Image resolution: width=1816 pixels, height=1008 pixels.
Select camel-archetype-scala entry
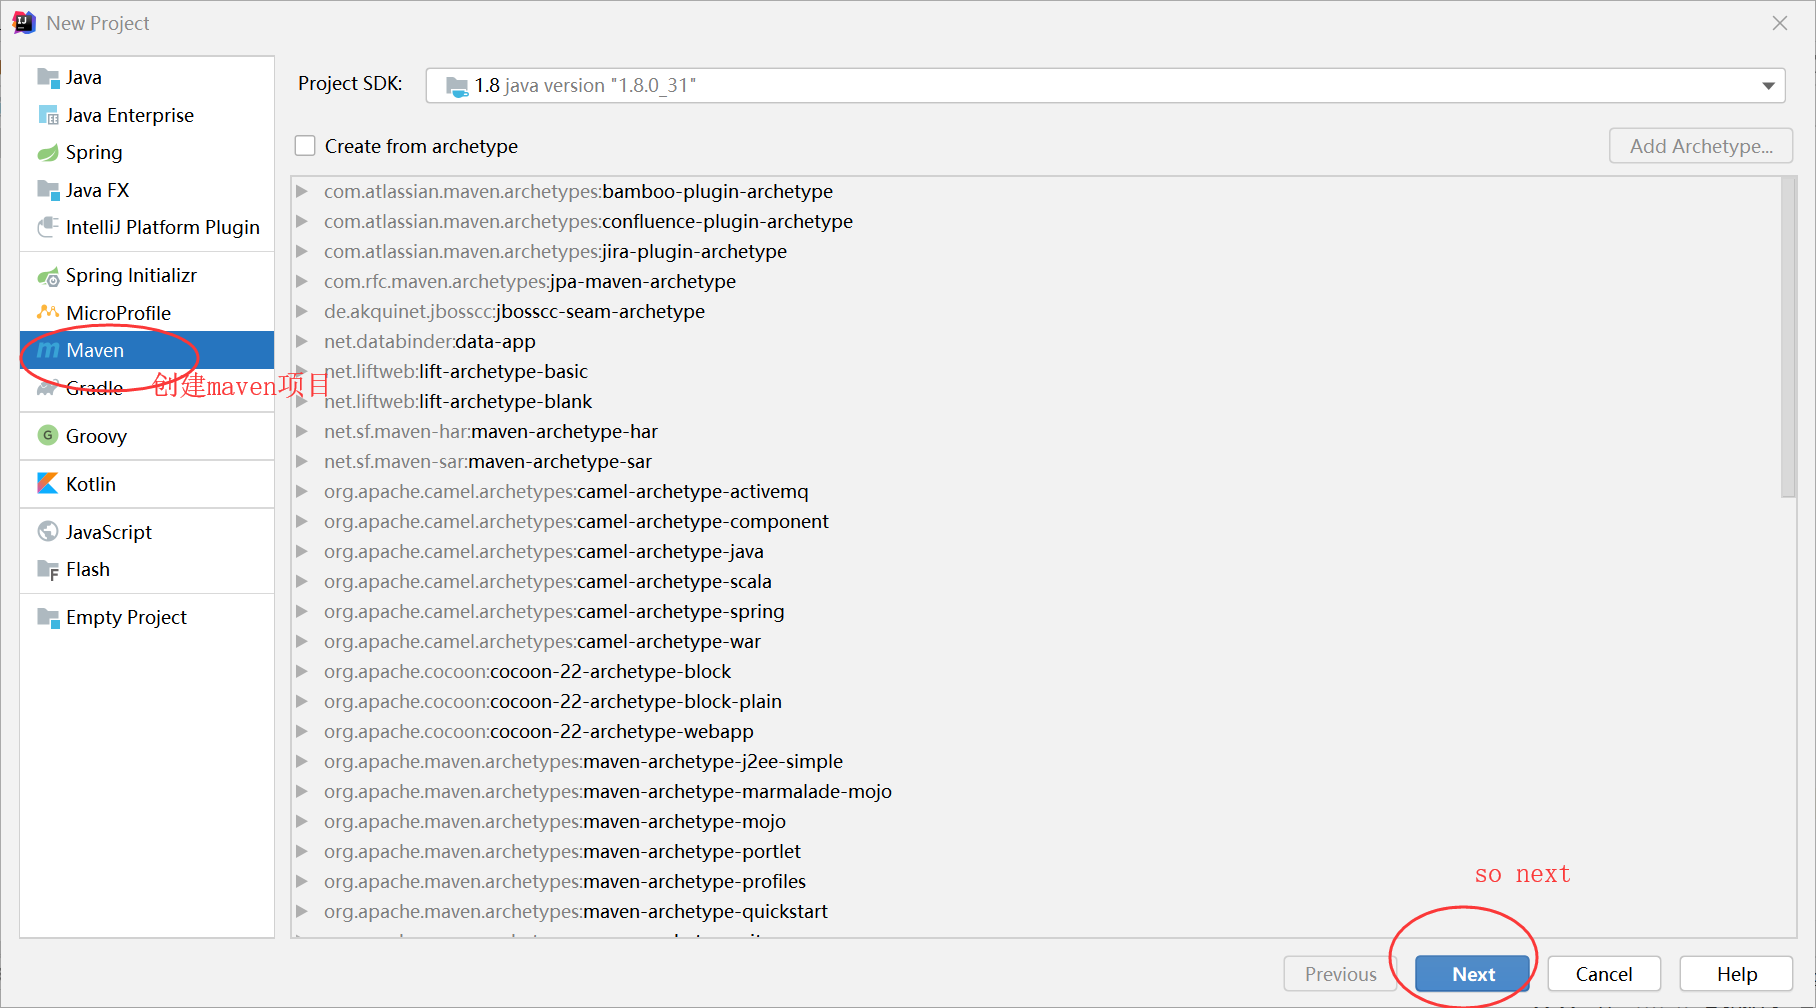click(1036, 581)
